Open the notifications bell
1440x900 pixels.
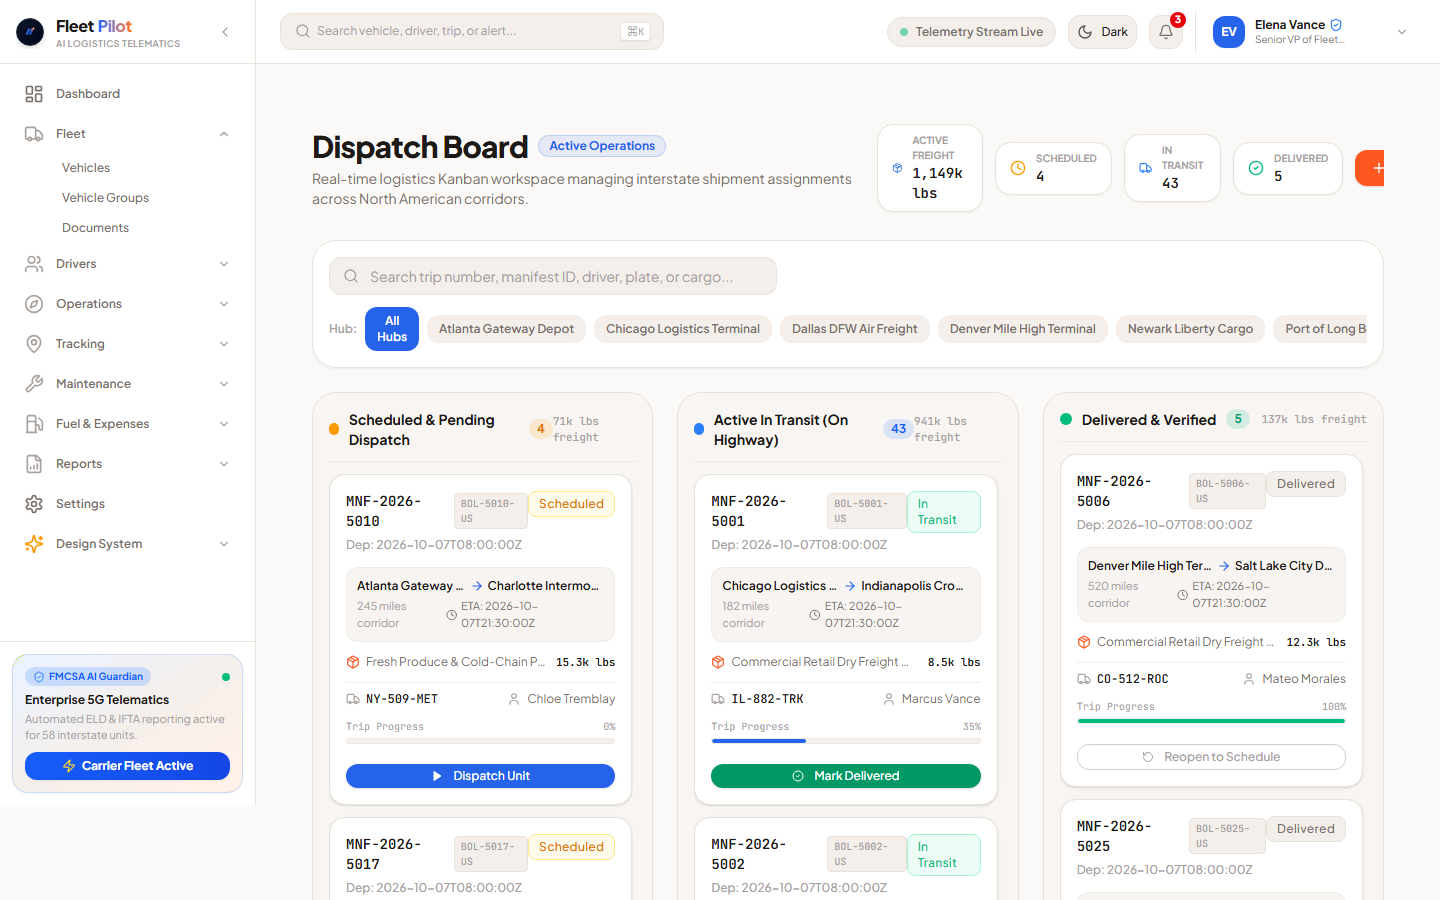coord(1166,32)
